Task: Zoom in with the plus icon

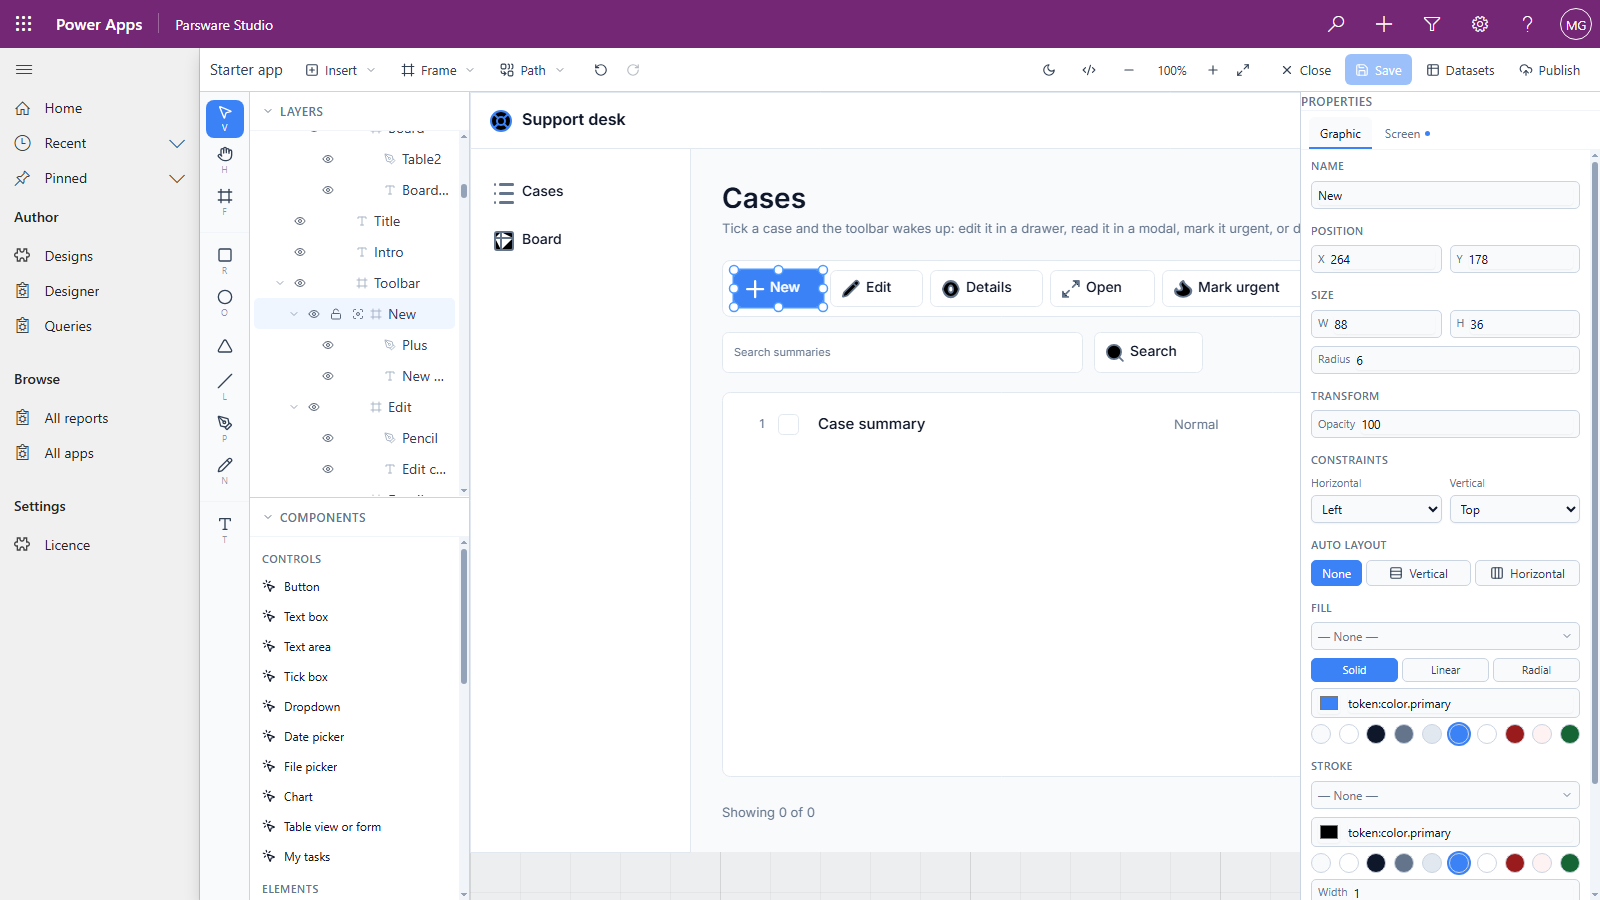Action: click(1213, 70)
